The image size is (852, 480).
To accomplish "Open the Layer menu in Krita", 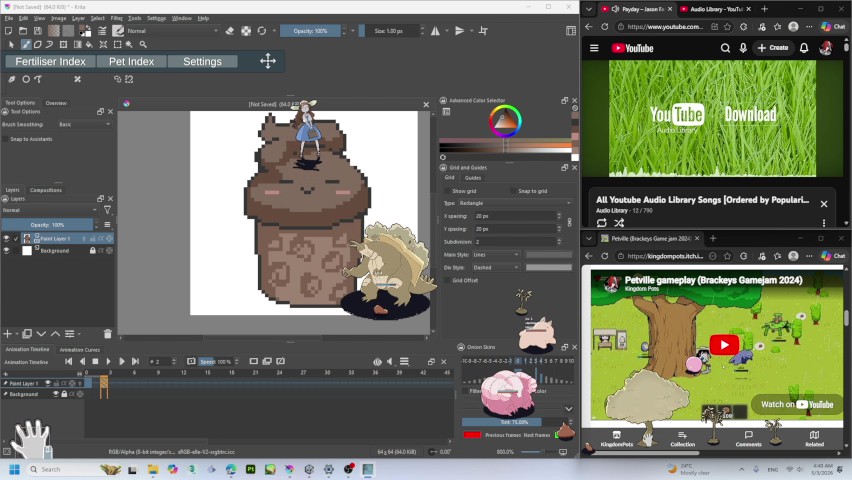I will tap(78, 18).
